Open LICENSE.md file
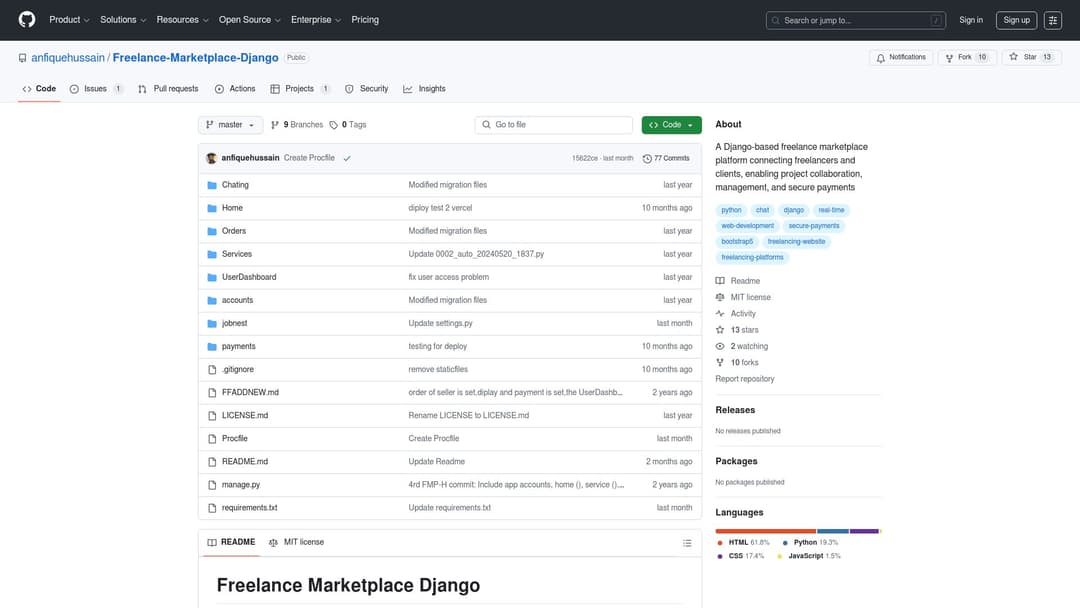This screenshot has width=1080, height=608. pos(245,415)
